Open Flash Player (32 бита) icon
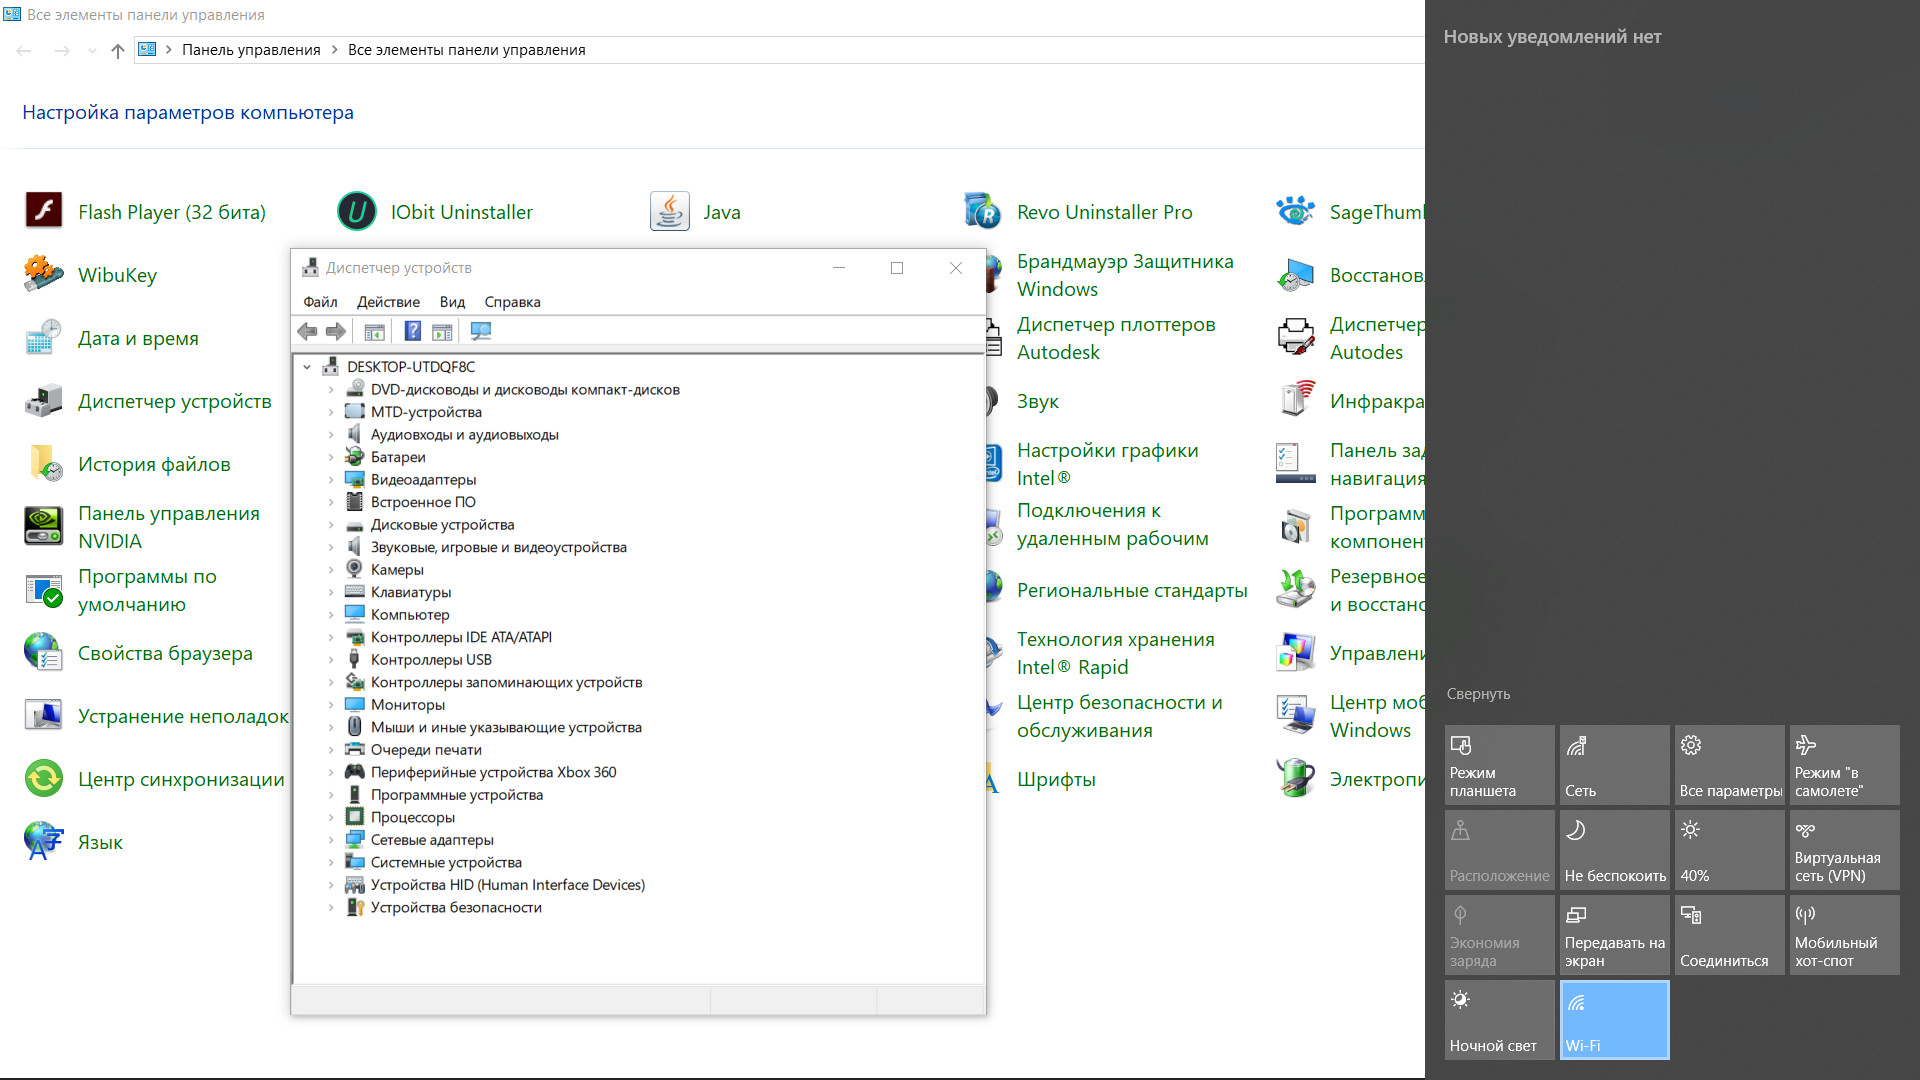Screen dimensions: 1920x1080 [44, 211]
